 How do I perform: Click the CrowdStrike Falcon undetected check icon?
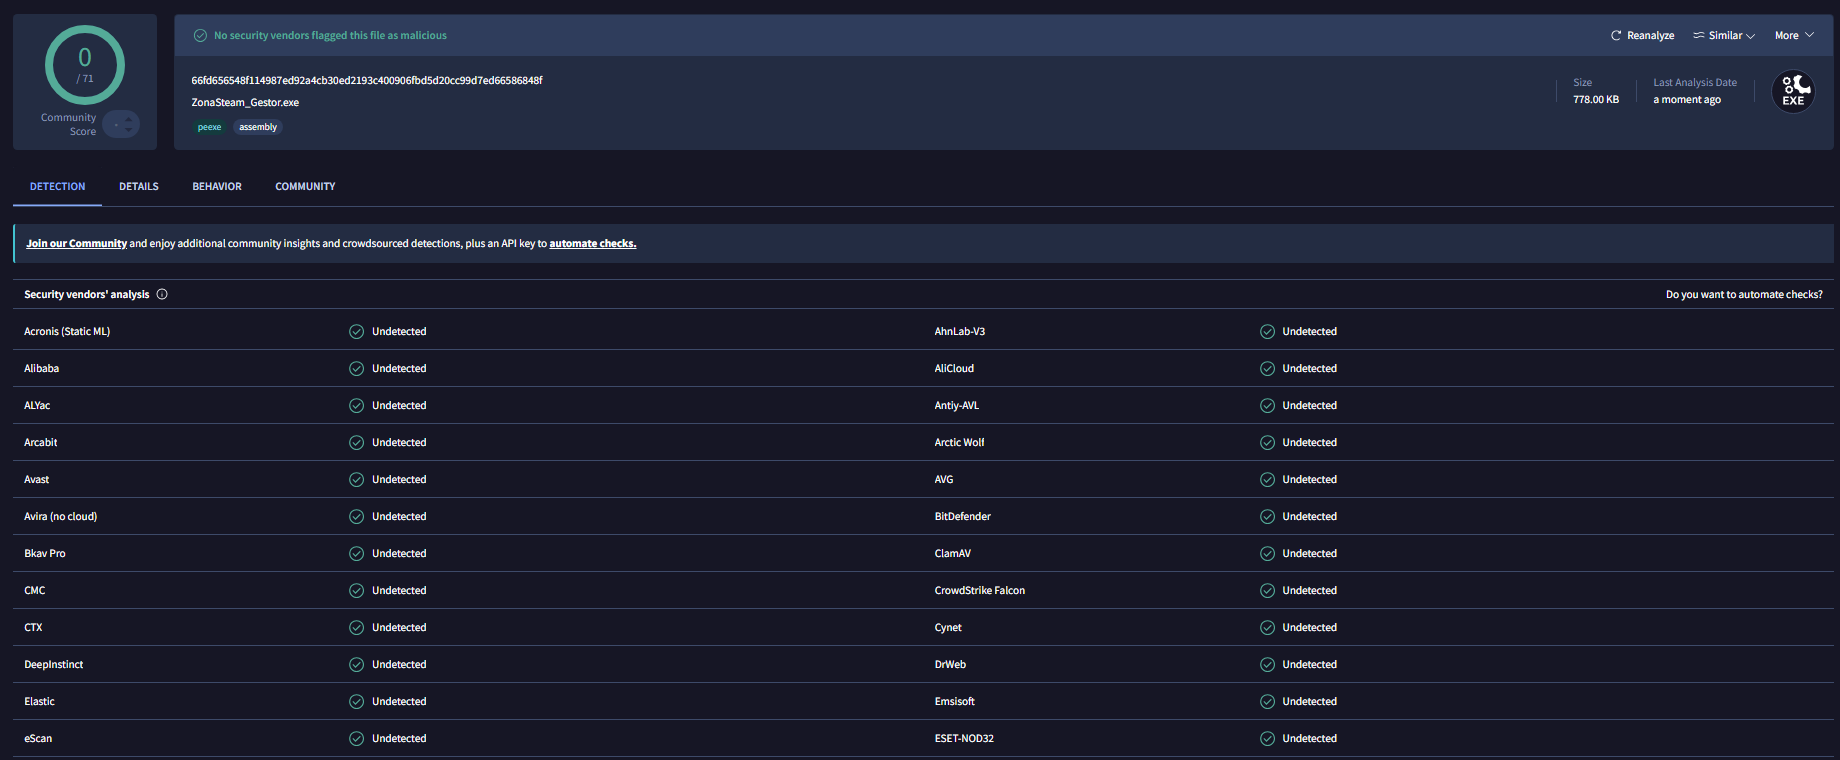1267,591
